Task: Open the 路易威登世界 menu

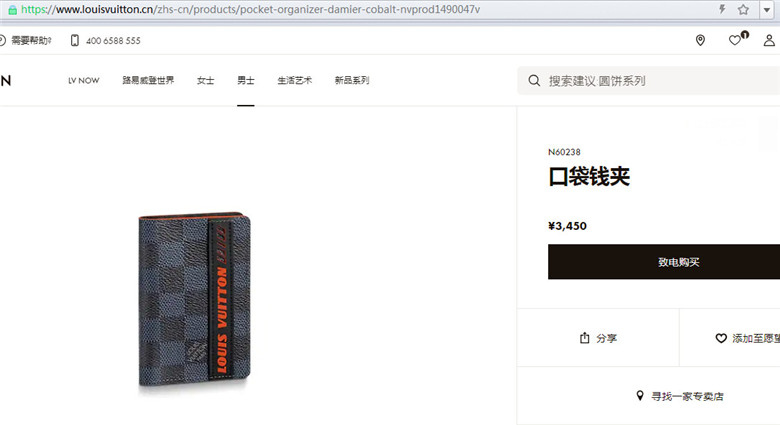Action: [x=148, y=80]
